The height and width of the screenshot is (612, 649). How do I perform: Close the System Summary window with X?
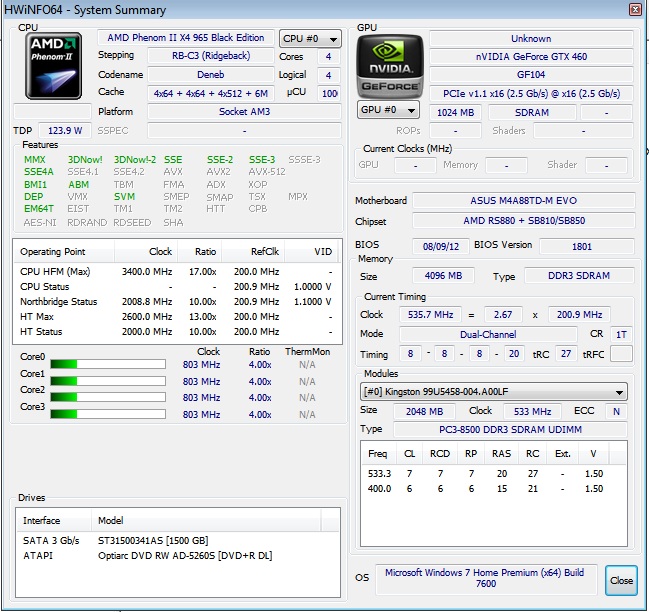[x=635, y=9]
